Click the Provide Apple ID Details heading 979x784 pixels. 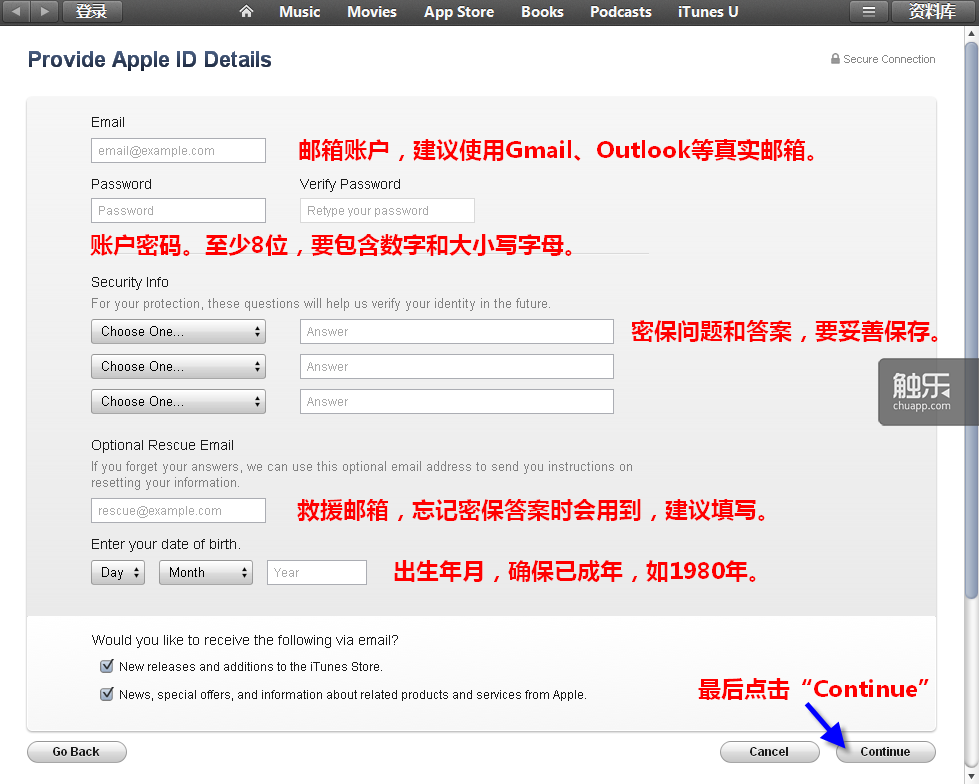click(150, 59)
